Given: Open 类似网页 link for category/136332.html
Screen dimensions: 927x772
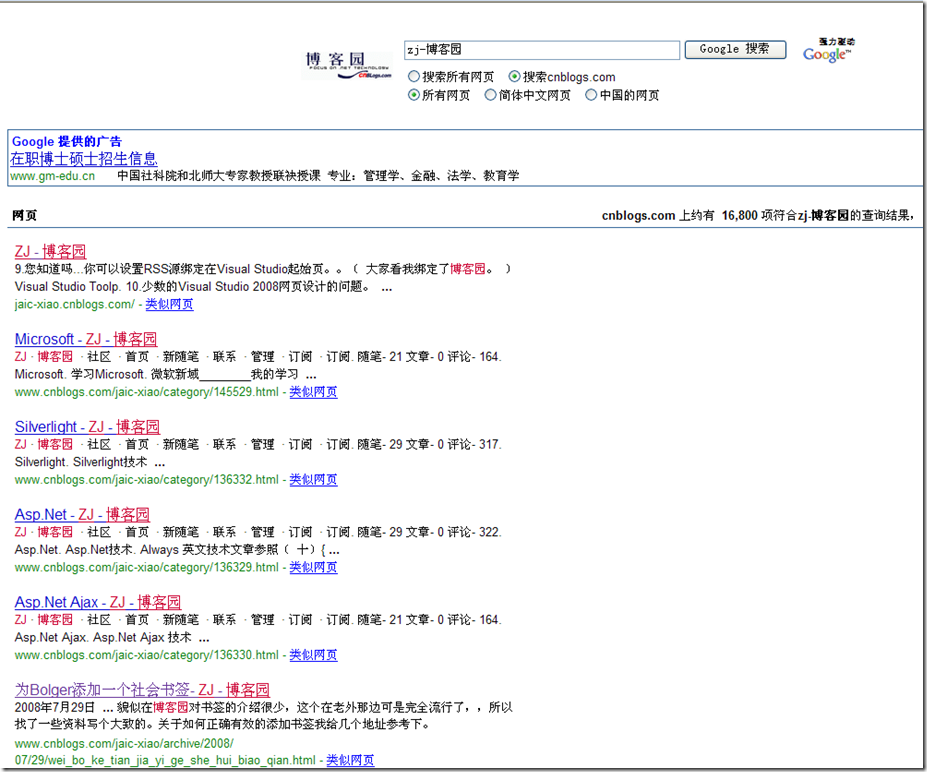Looking at the screenshot, I should click(313, 479).
